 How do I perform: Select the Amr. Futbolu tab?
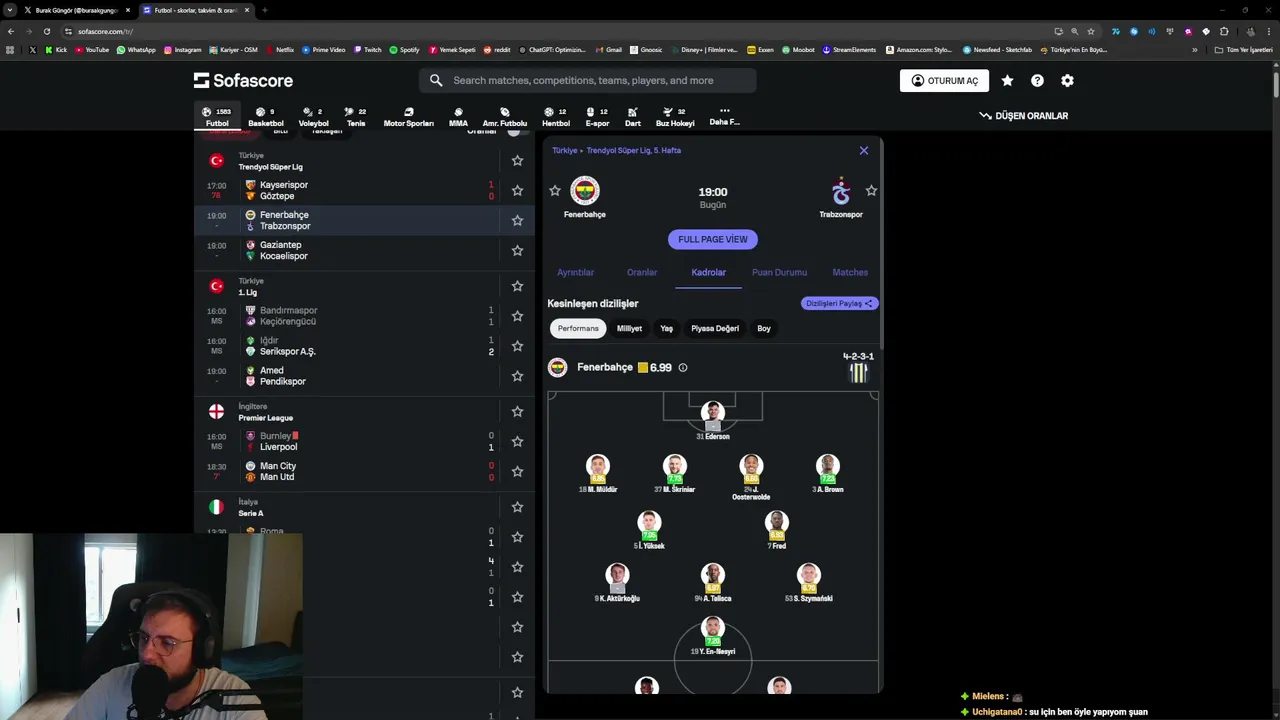coord(505,117)
